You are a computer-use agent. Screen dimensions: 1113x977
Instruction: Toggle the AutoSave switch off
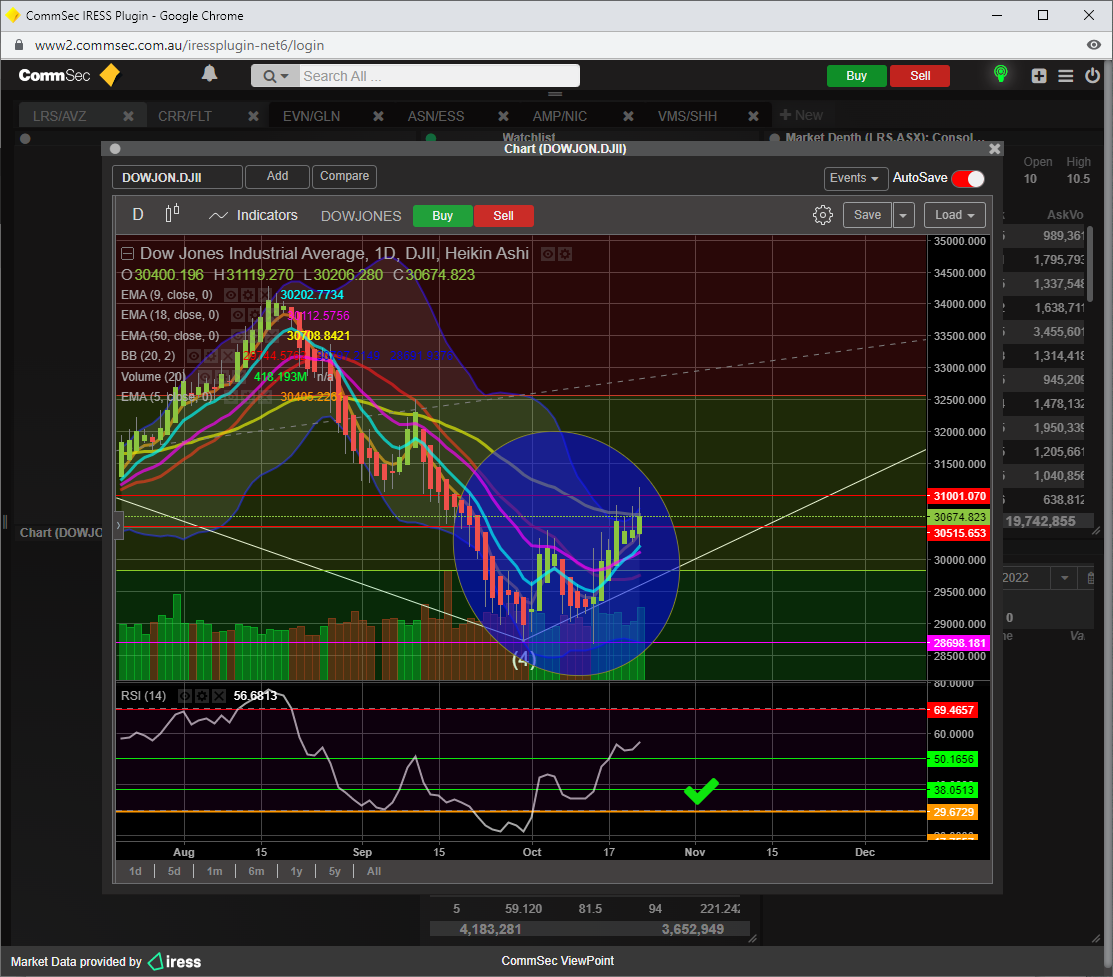[x=967, y=178]
